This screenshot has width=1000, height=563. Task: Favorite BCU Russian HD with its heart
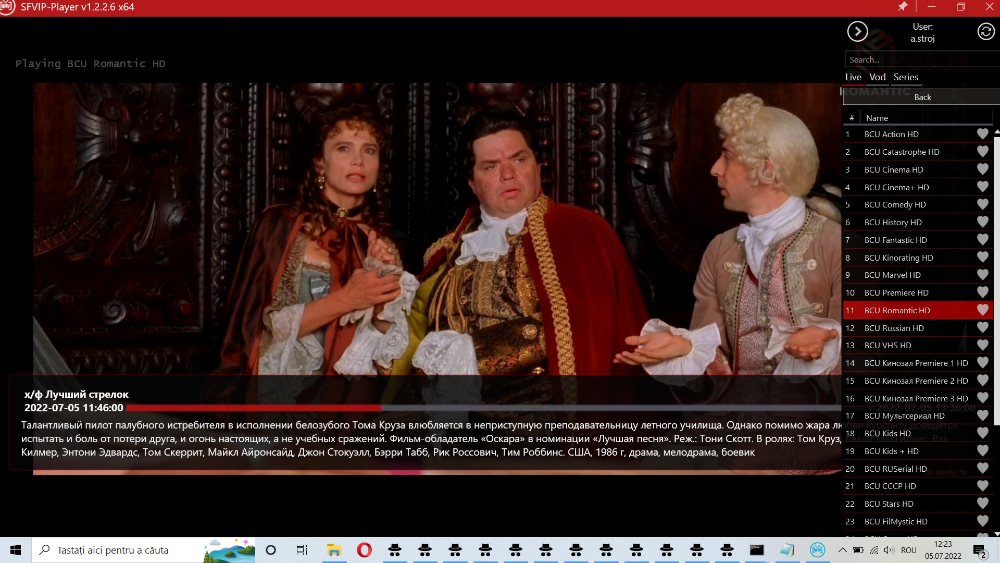(982, 328)
